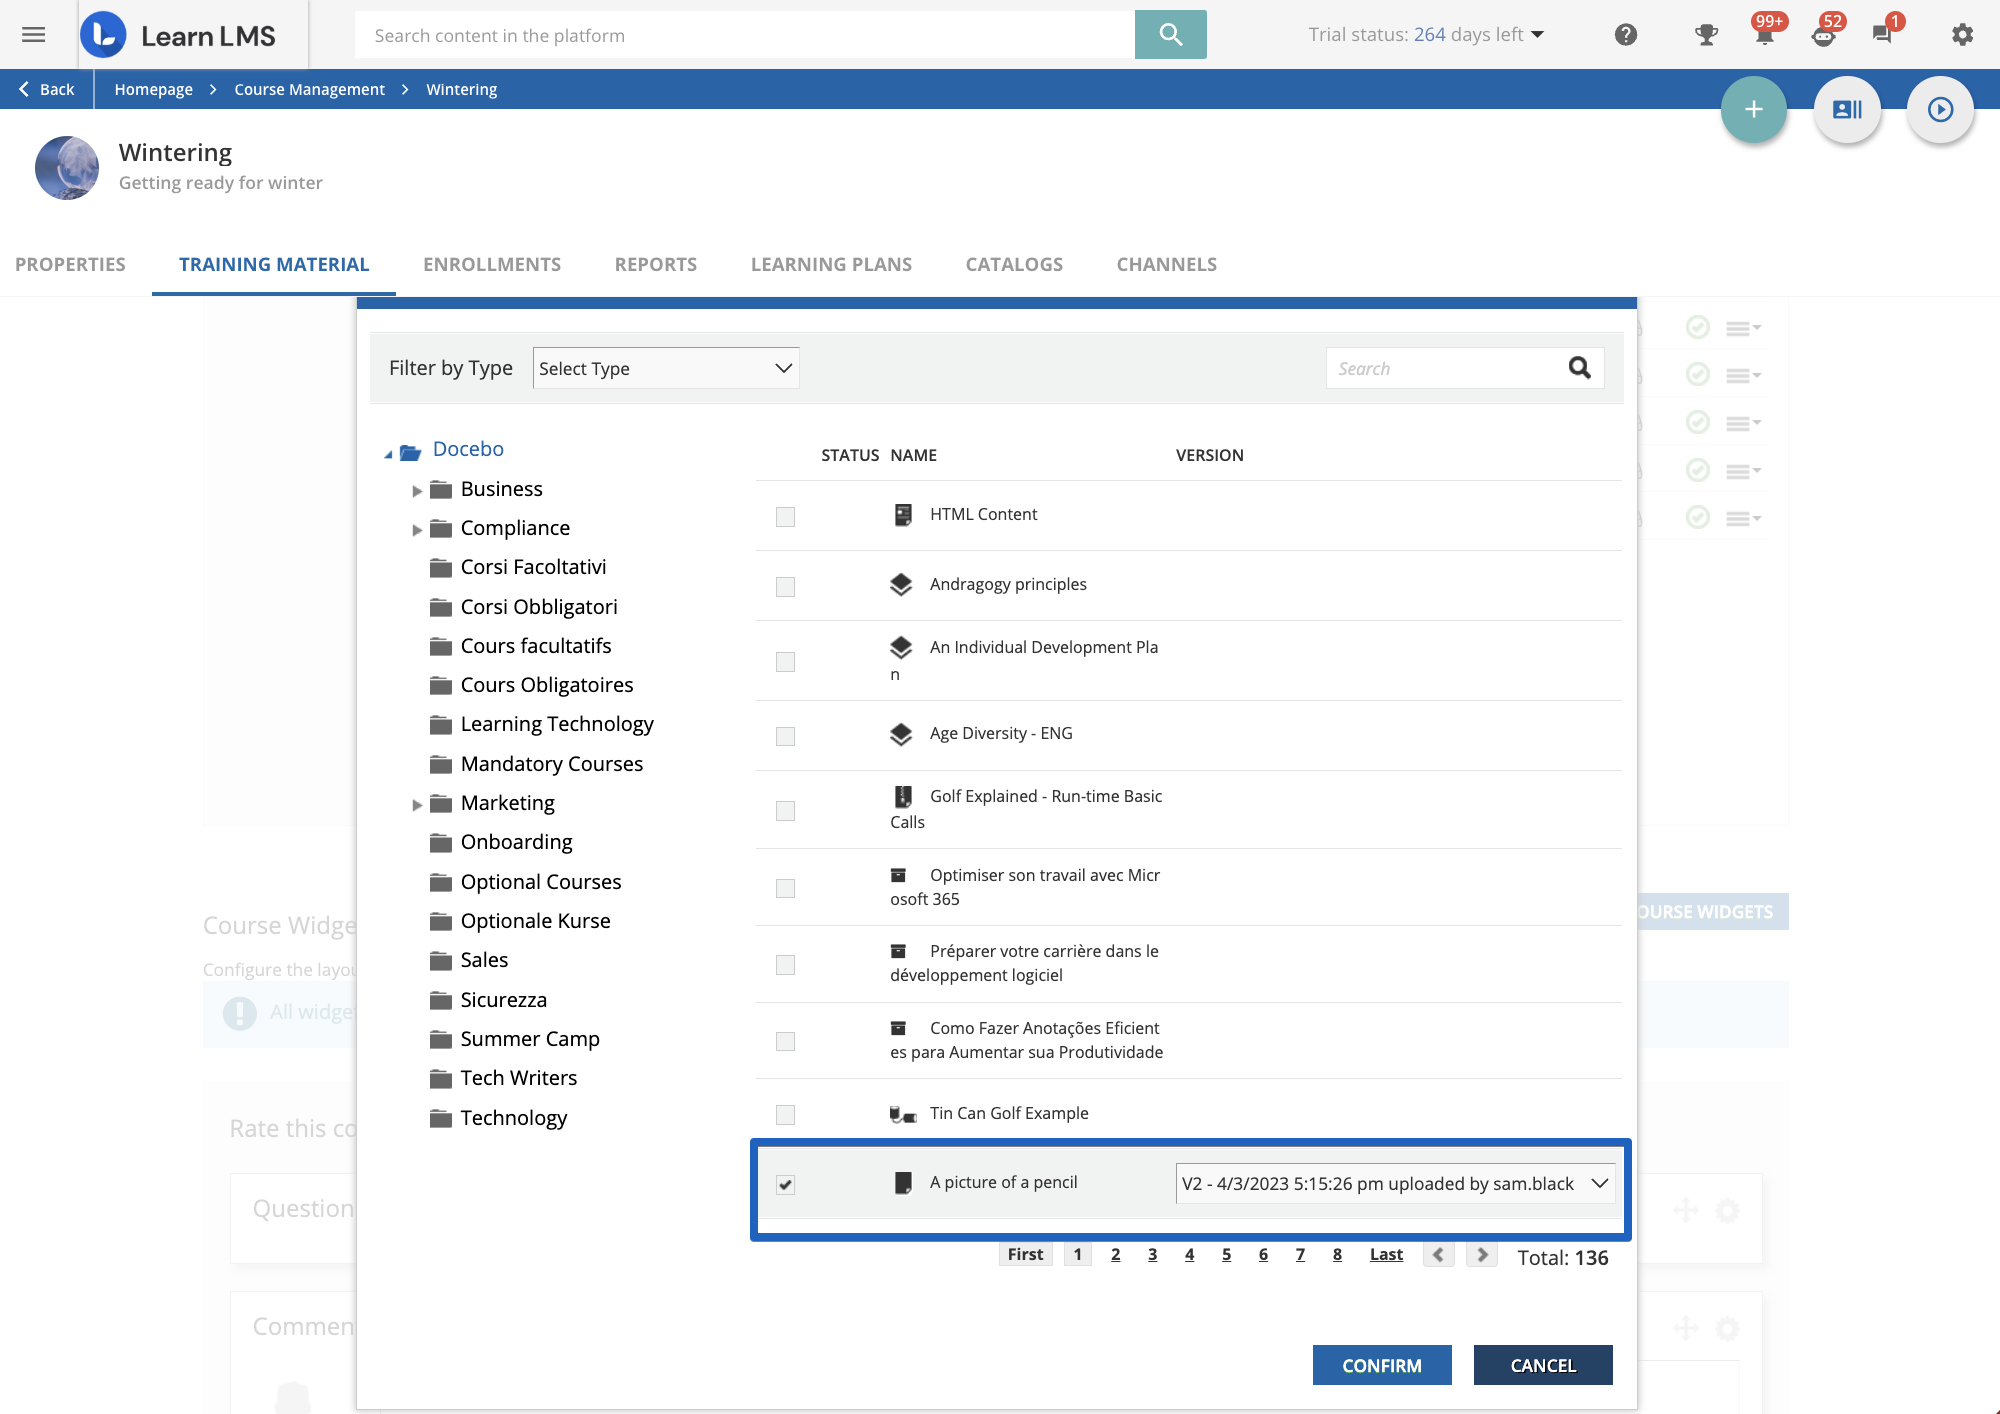Open the help question mark icon
This screenshot has width=2000, height=1414.
pos(1626,35)
